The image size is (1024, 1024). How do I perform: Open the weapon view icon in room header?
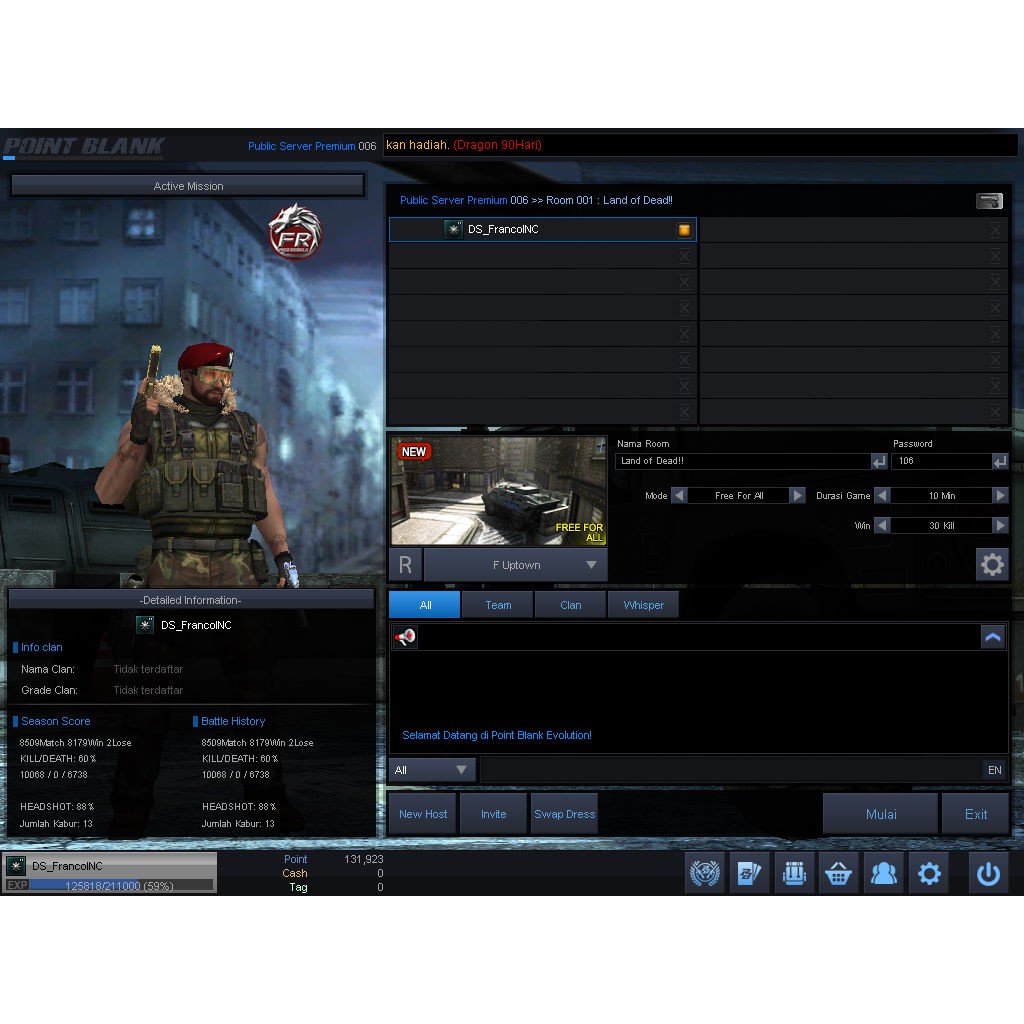click(x=989, y=200)
